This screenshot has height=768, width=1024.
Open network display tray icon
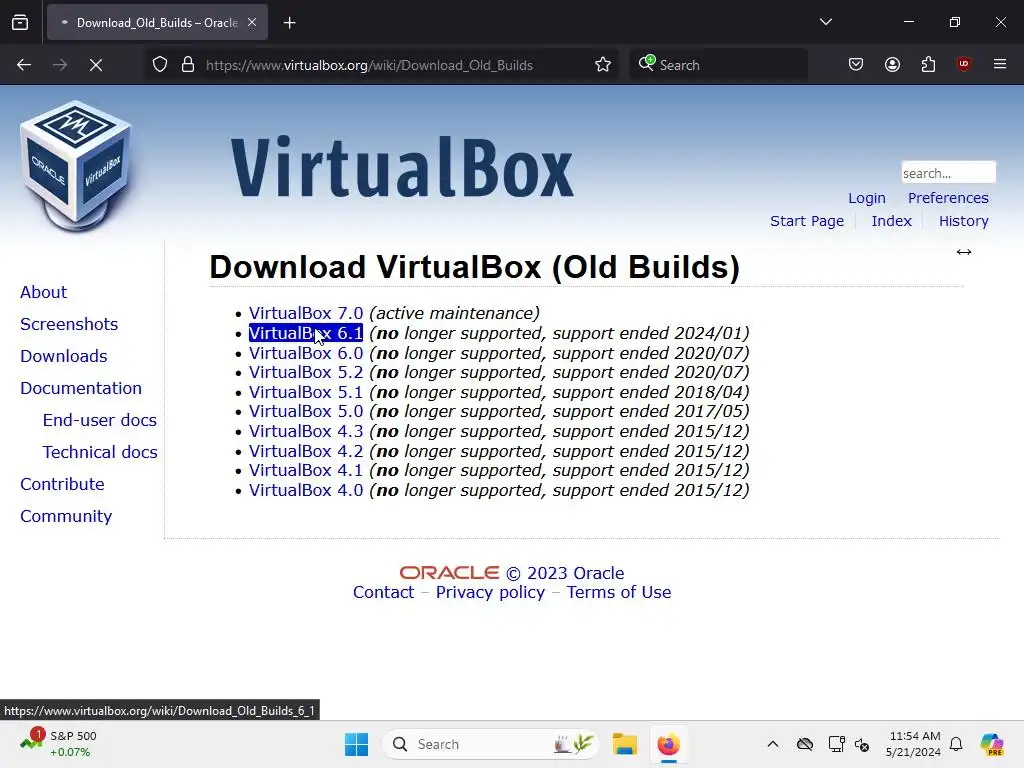pyautogui.click(x=835, y=744)
